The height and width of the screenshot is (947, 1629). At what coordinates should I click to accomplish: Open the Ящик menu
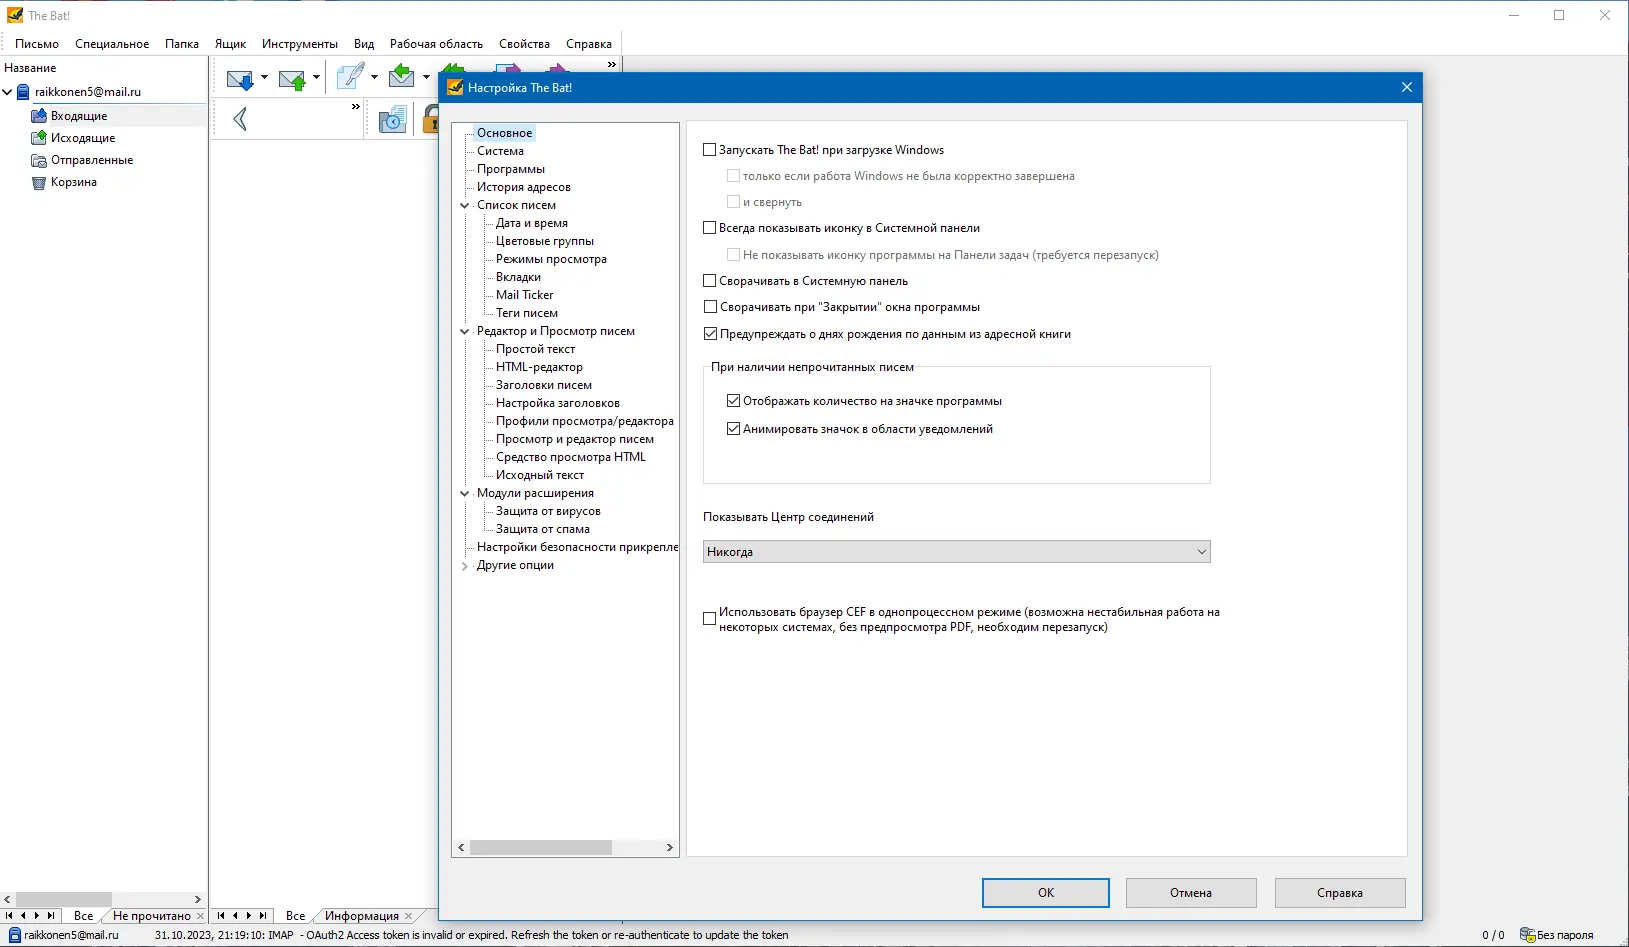[230, 44]
